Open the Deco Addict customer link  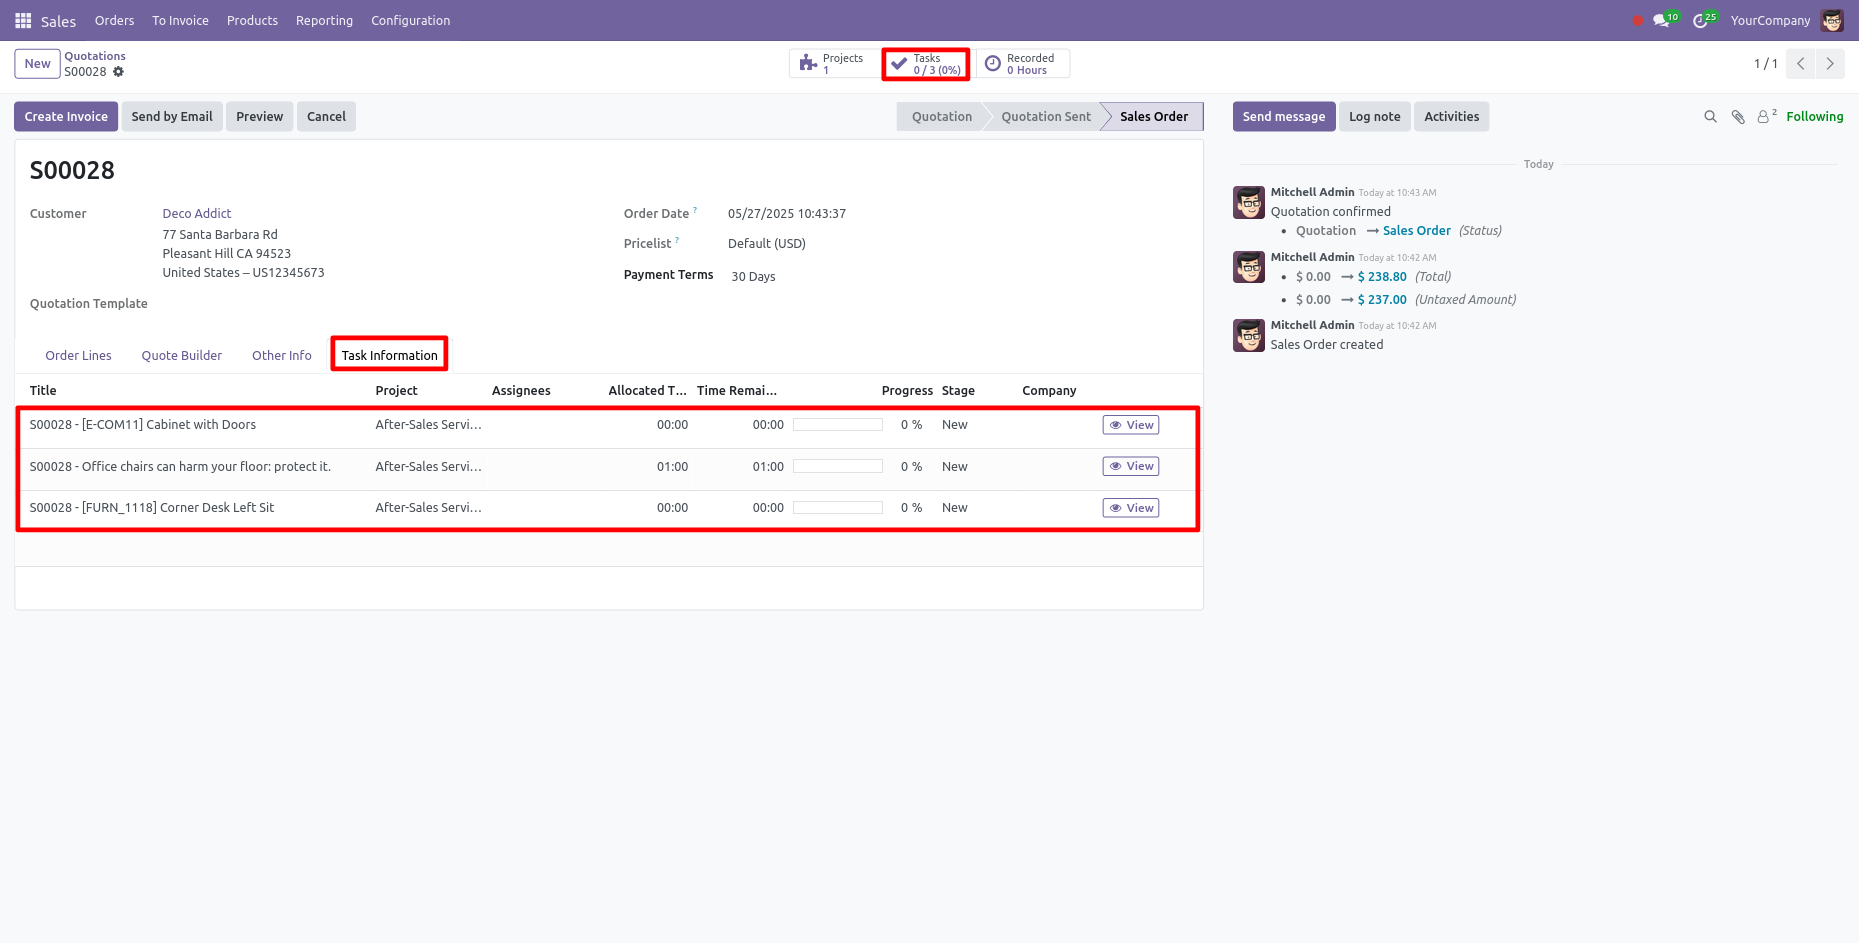(197, 214)
